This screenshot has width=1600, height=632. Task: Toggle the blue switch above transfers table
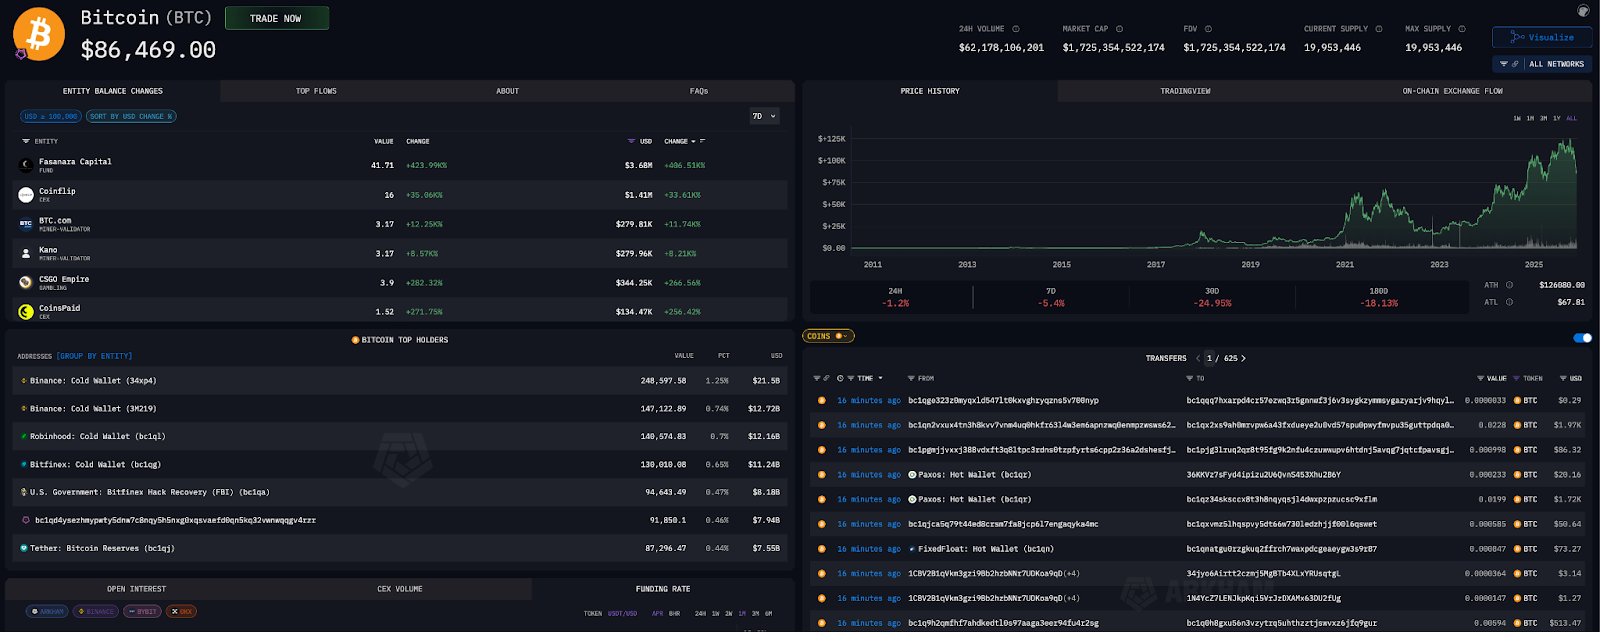point(1582,338)
